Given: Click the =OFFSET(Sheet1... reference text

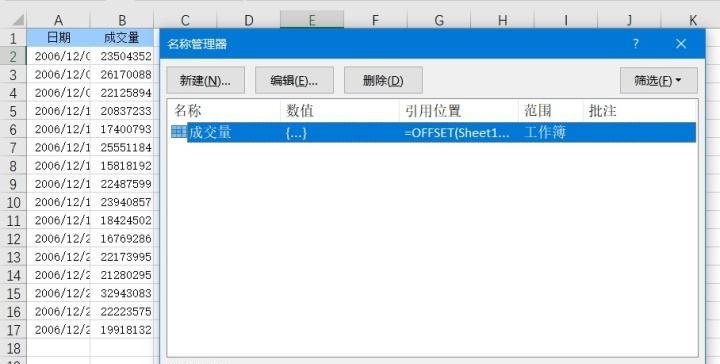Looking at the screenshot, I should 457,133.
